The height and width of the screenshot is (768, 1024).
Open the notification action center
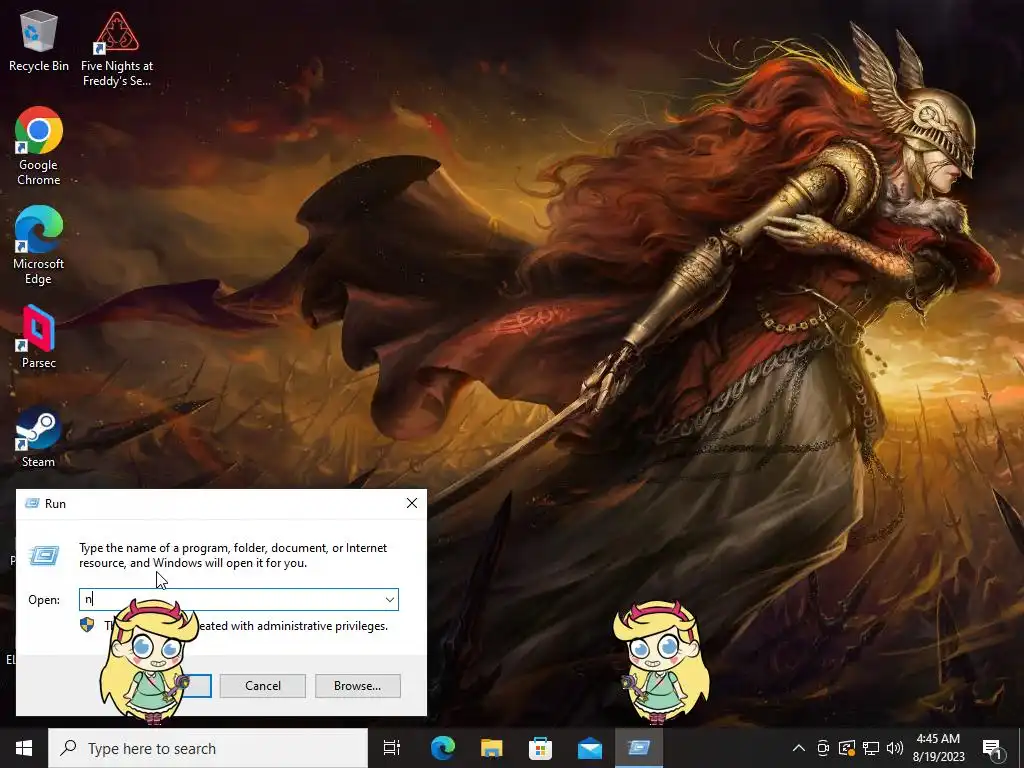click(x=993, y=748)
